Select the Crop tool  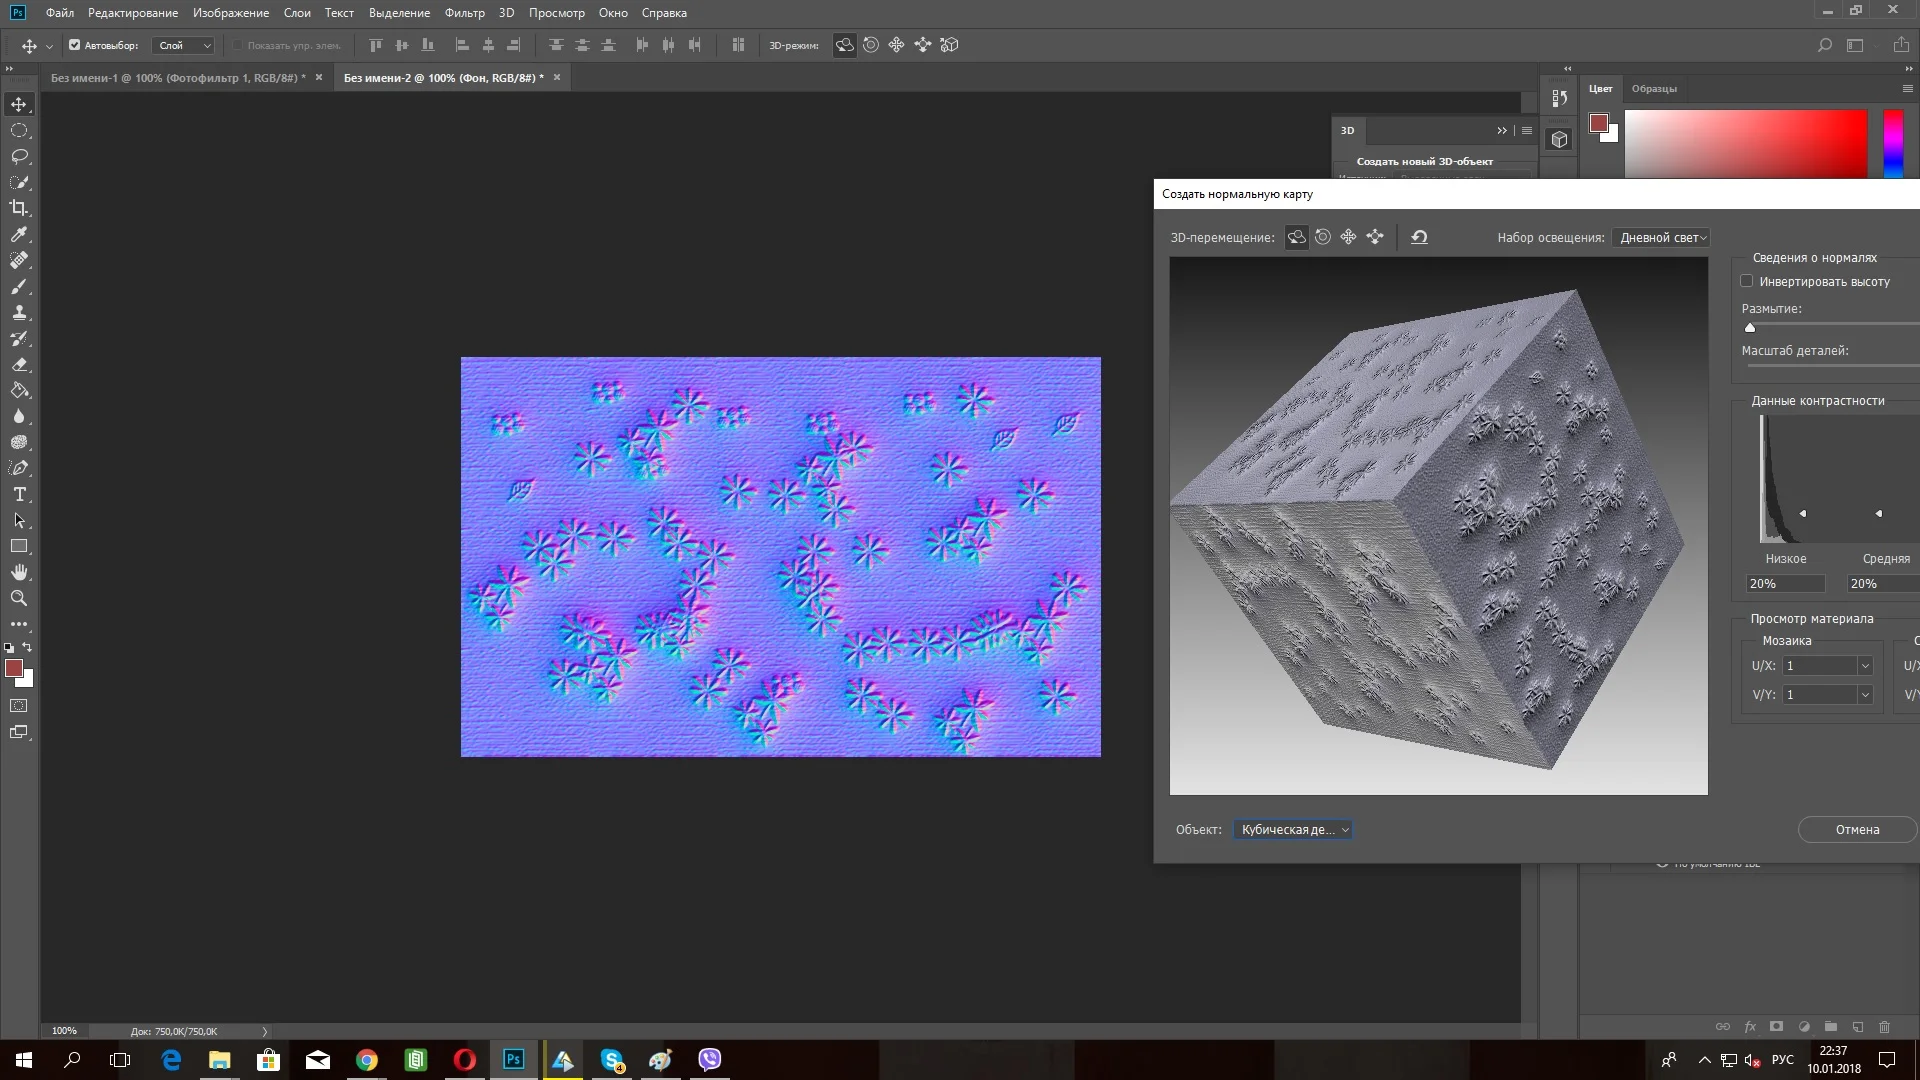point(19,208)
